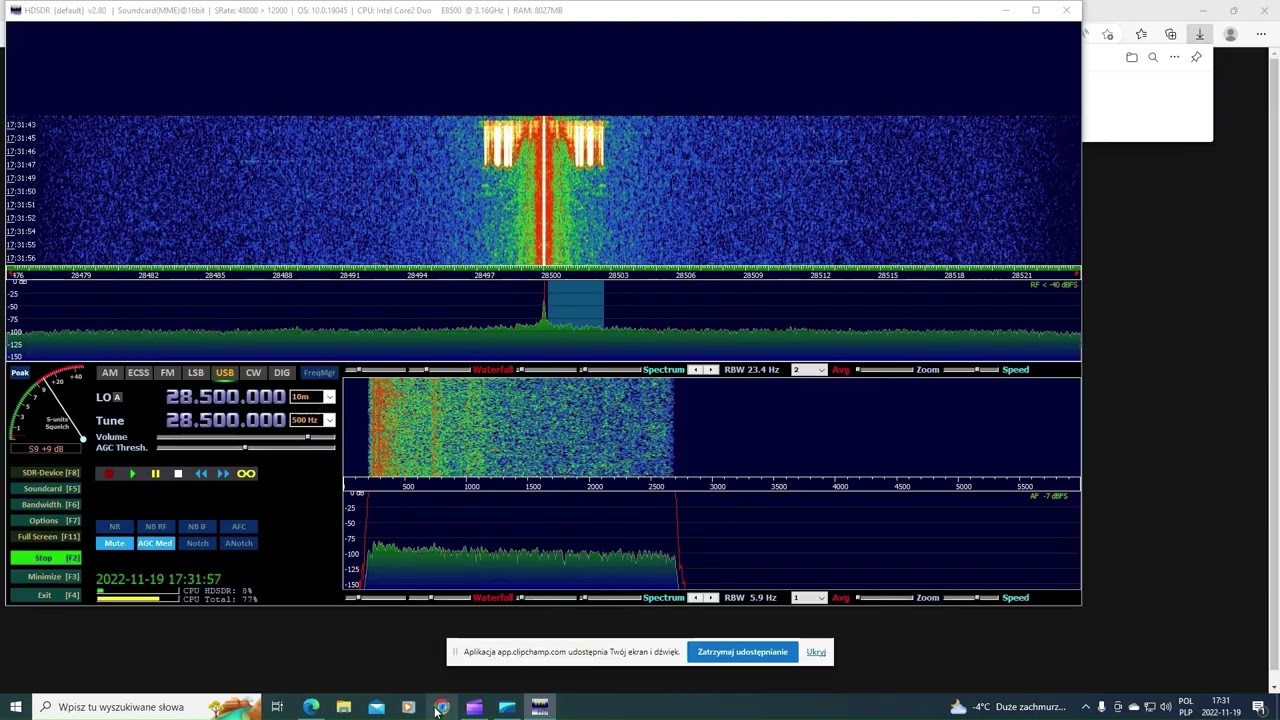
Task: Pause playback with the yellow pause icon
Action: click(155, 474)
